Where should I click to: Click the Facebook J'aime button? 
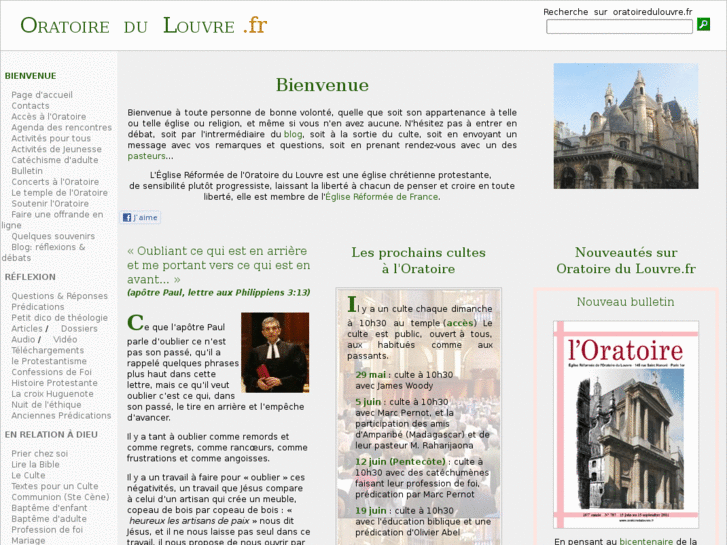click(x=140, y=218)
